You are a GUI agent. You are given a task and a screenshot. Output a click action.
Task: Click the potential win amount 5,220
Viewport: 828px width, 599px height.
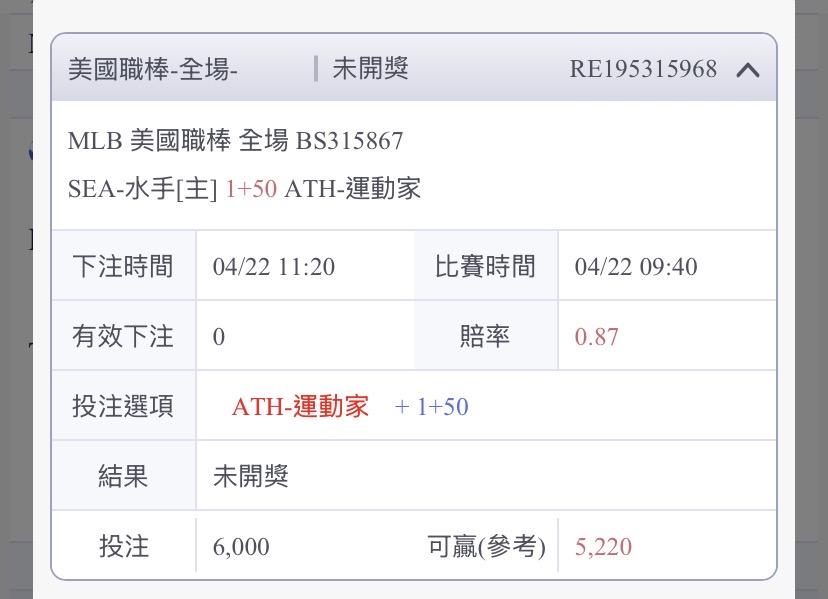[x=604, y=547]
